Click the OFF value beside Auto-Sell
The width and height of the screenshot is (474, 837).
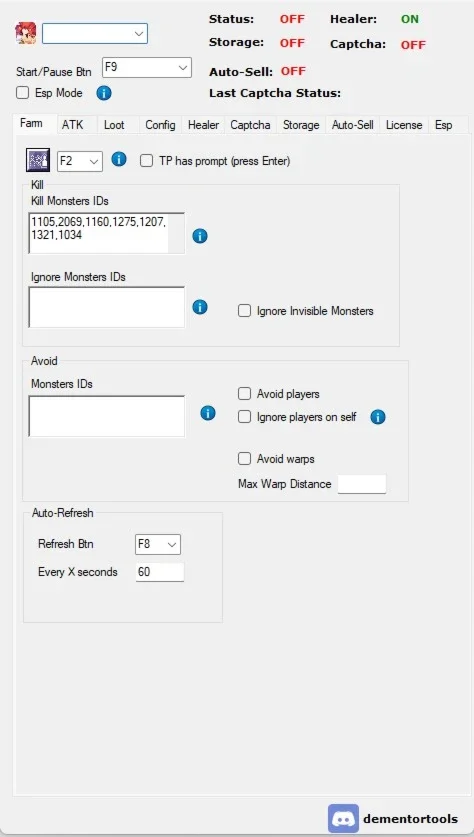[293, 71]
